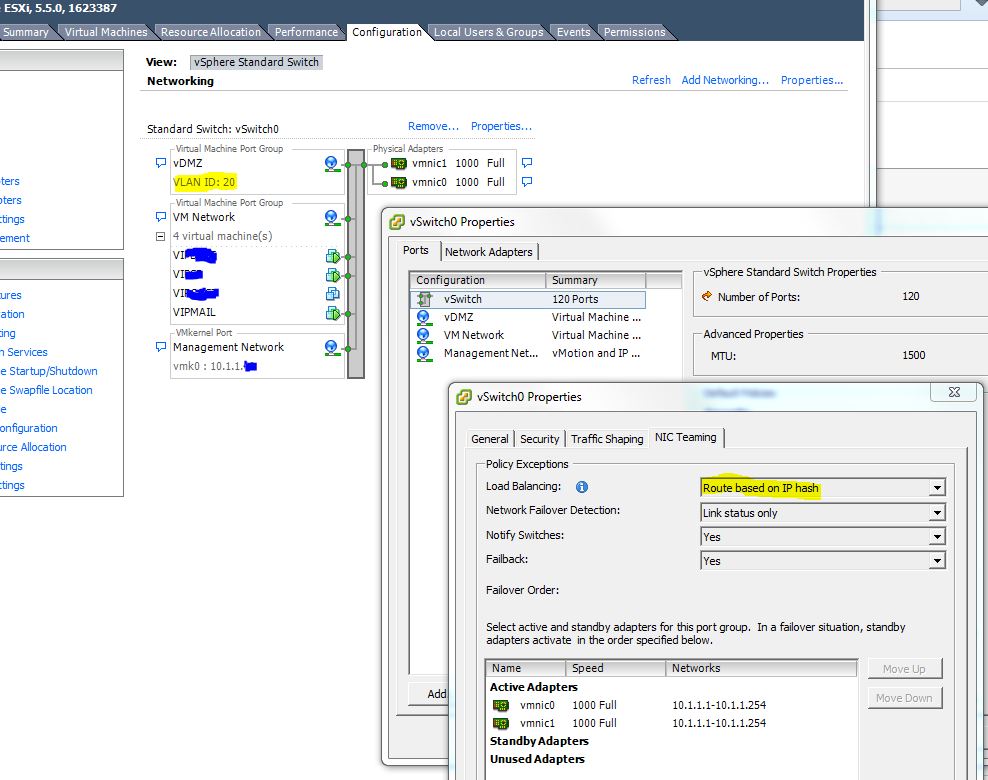Open the Network Failover Detection dropdown

tap(936, 512)
